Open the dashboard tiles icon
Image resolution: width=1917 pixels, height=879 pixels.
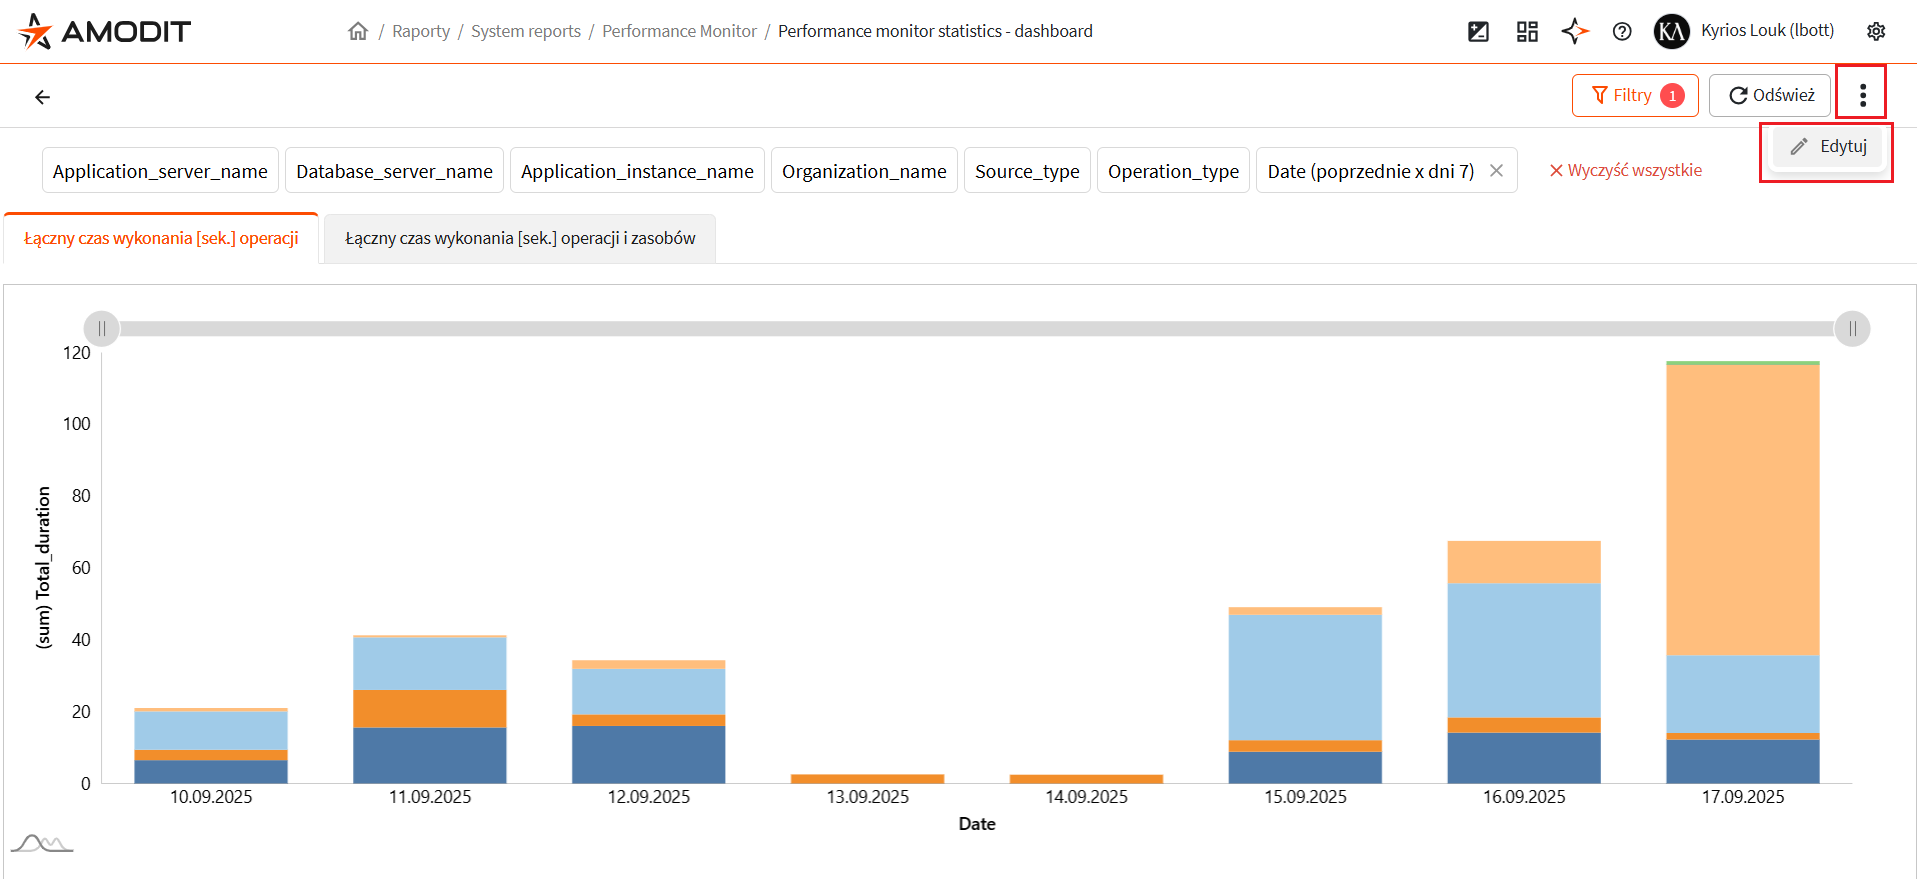click(x=1527, y=31)
